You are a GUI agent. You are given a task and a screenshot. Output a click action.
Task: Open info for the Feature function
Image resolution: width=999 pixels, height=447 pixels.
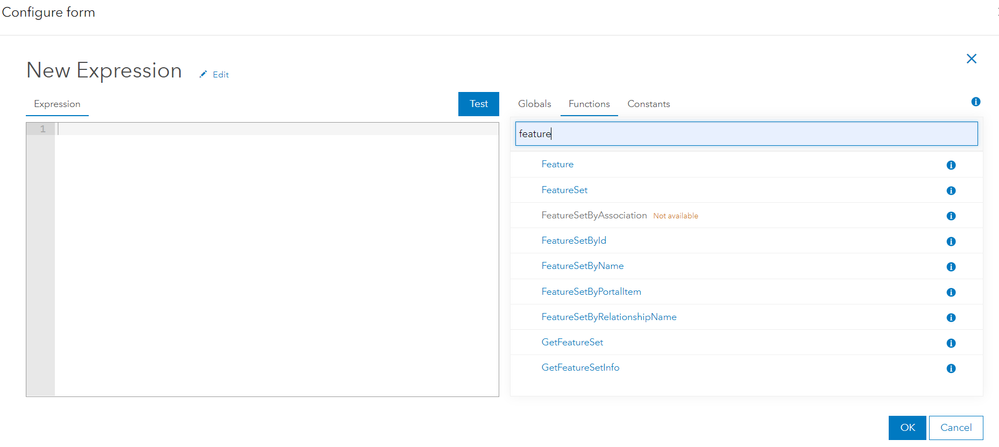951,165
